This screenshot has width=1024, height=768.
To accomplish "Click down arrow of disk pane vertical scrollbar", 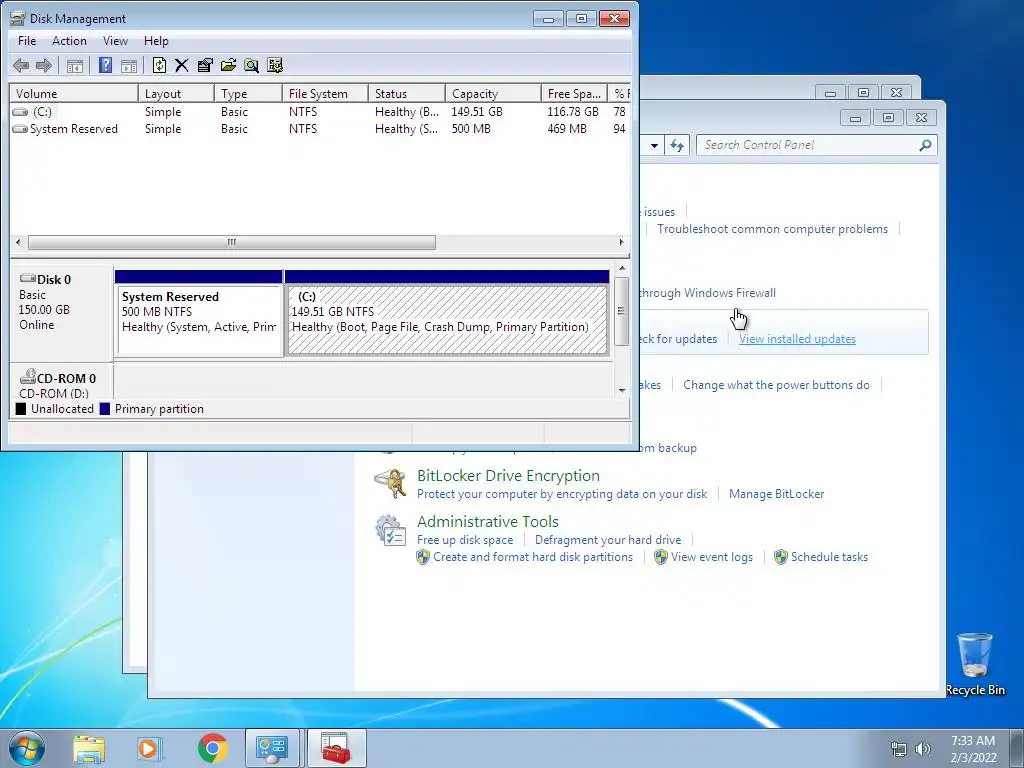I will pyautogui.click(x=622, y=391).
